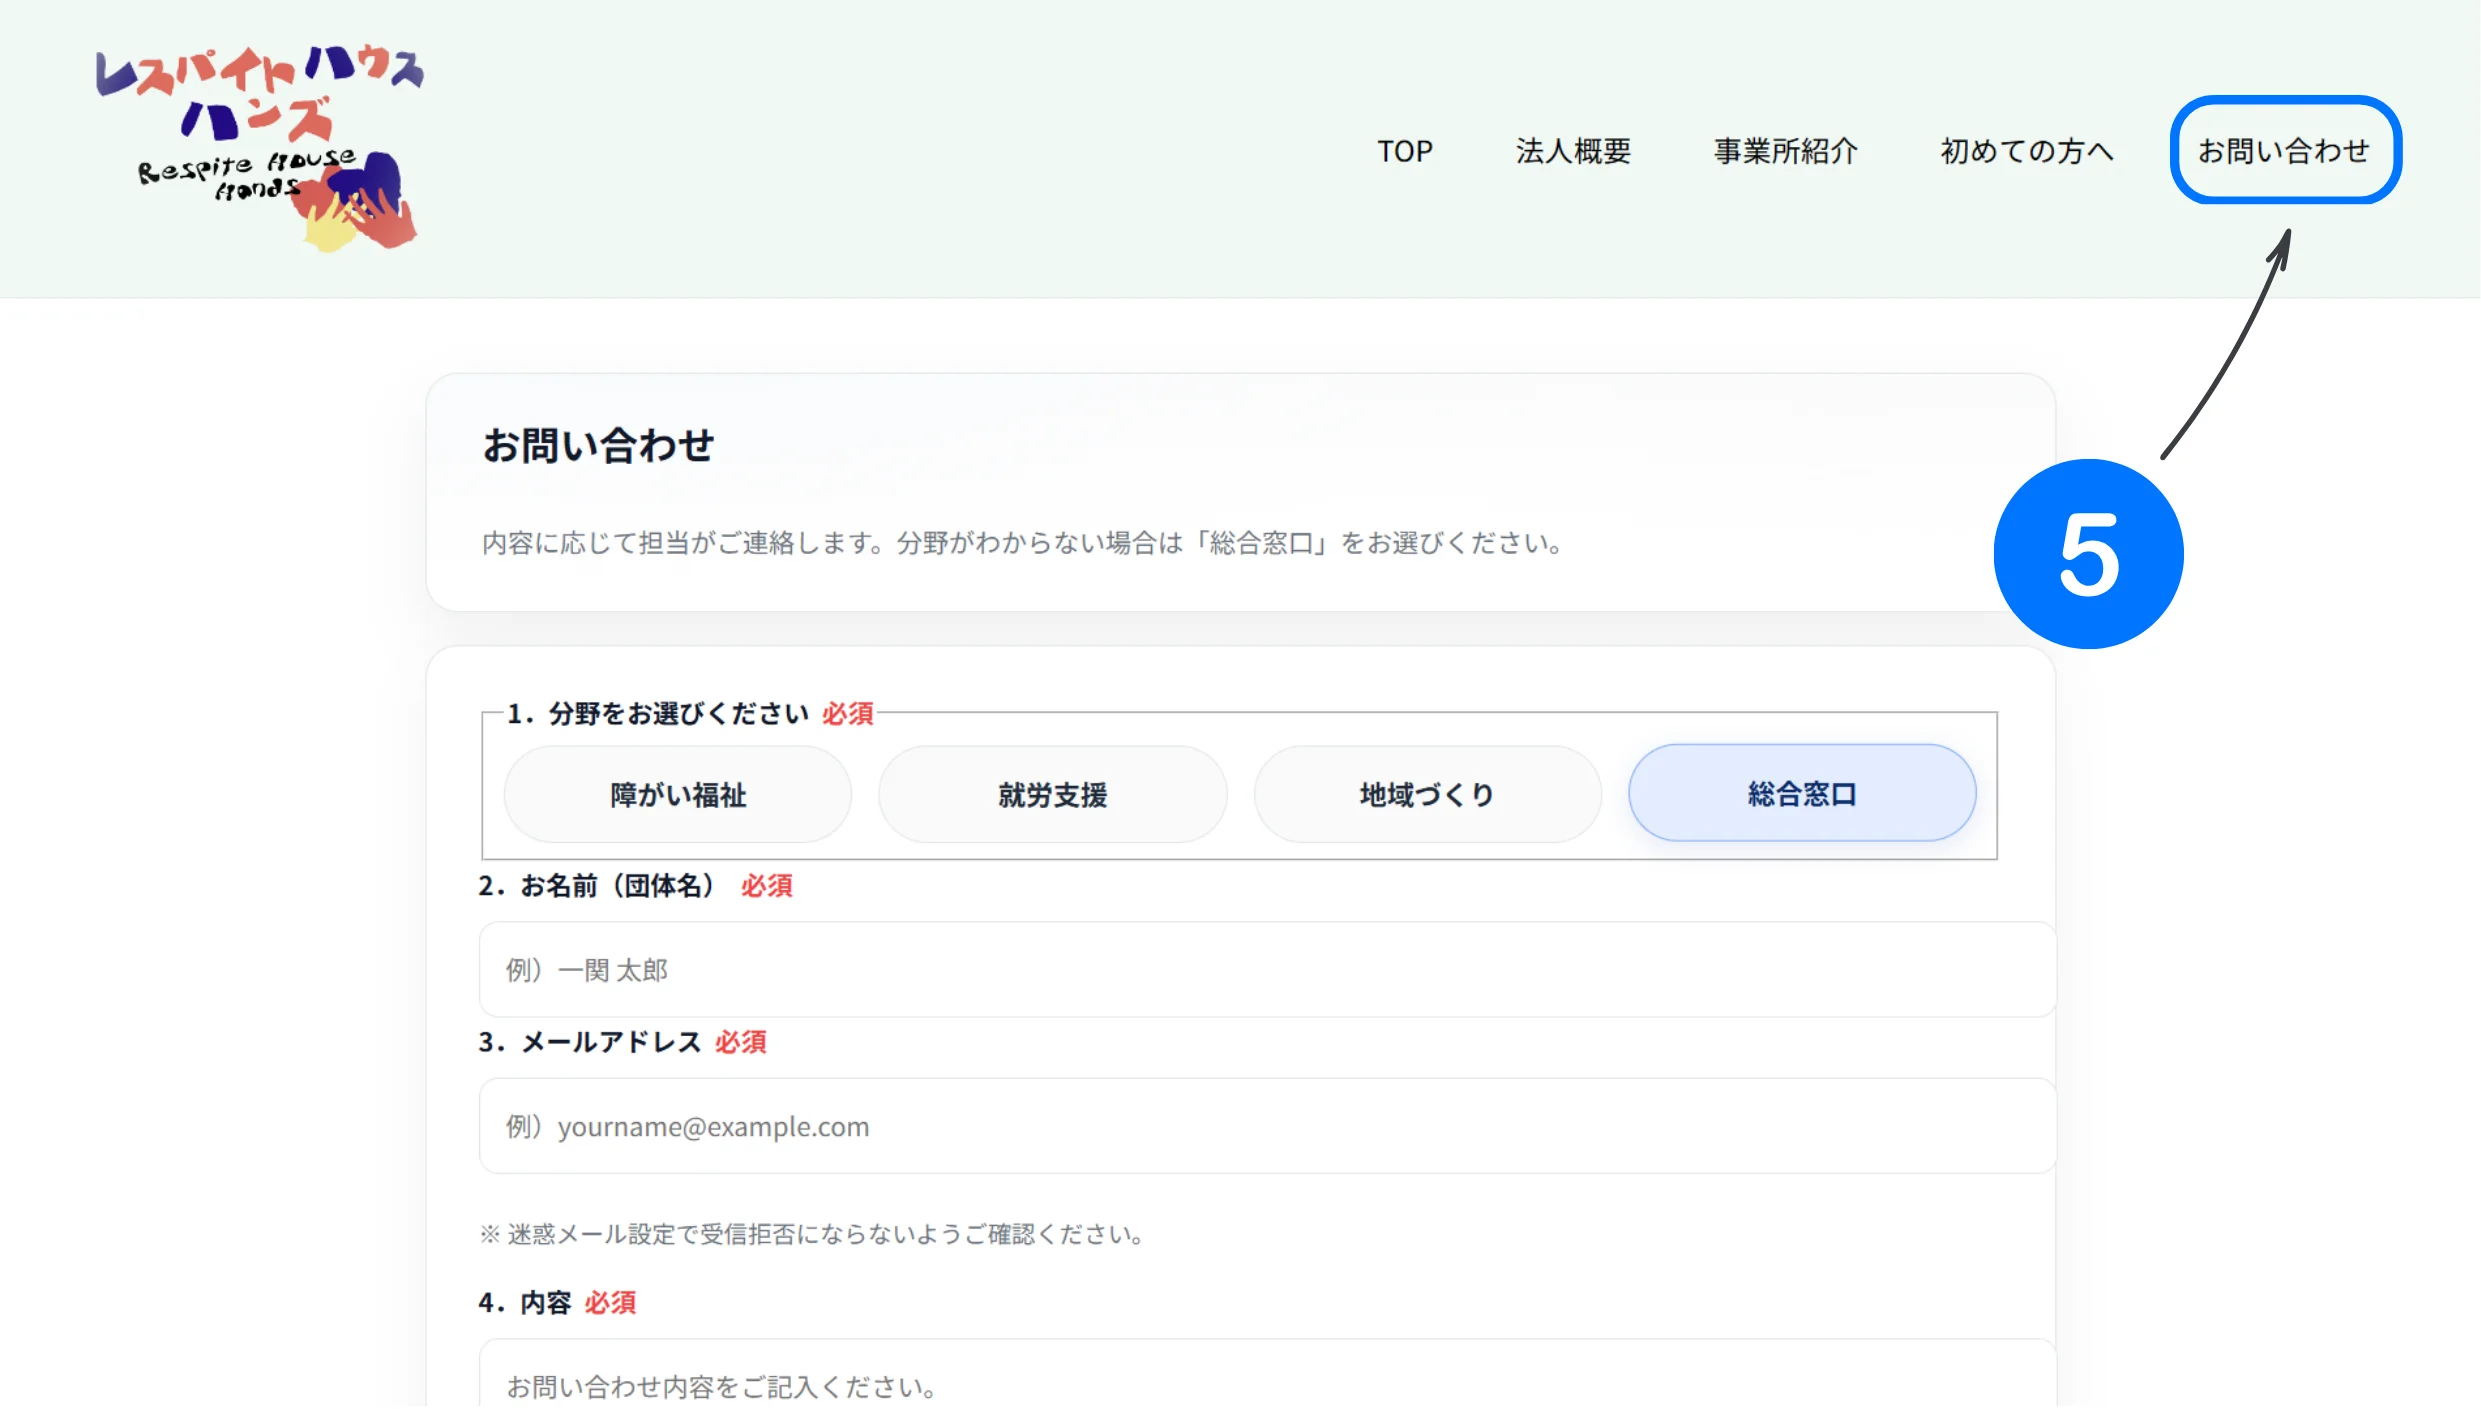The height and width of the screenshot is (1409, 2481).
Task: Click the example text 一関 太郎
Action: (x=586, y=969)
